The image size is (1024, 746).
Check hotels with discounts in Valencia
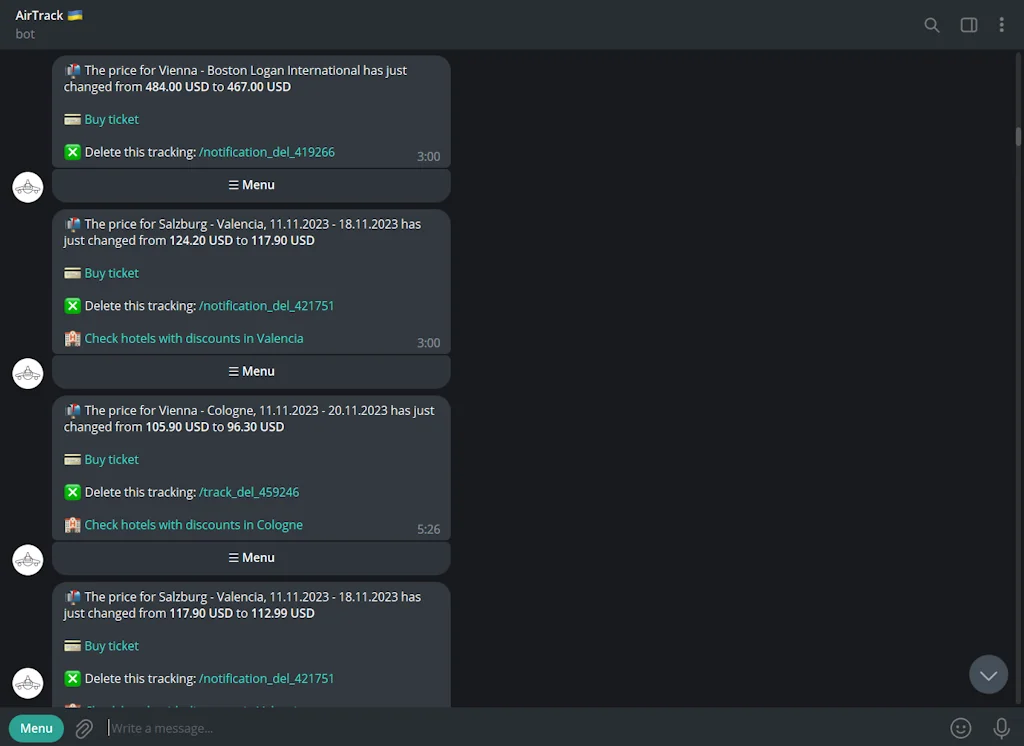[194, 338]
